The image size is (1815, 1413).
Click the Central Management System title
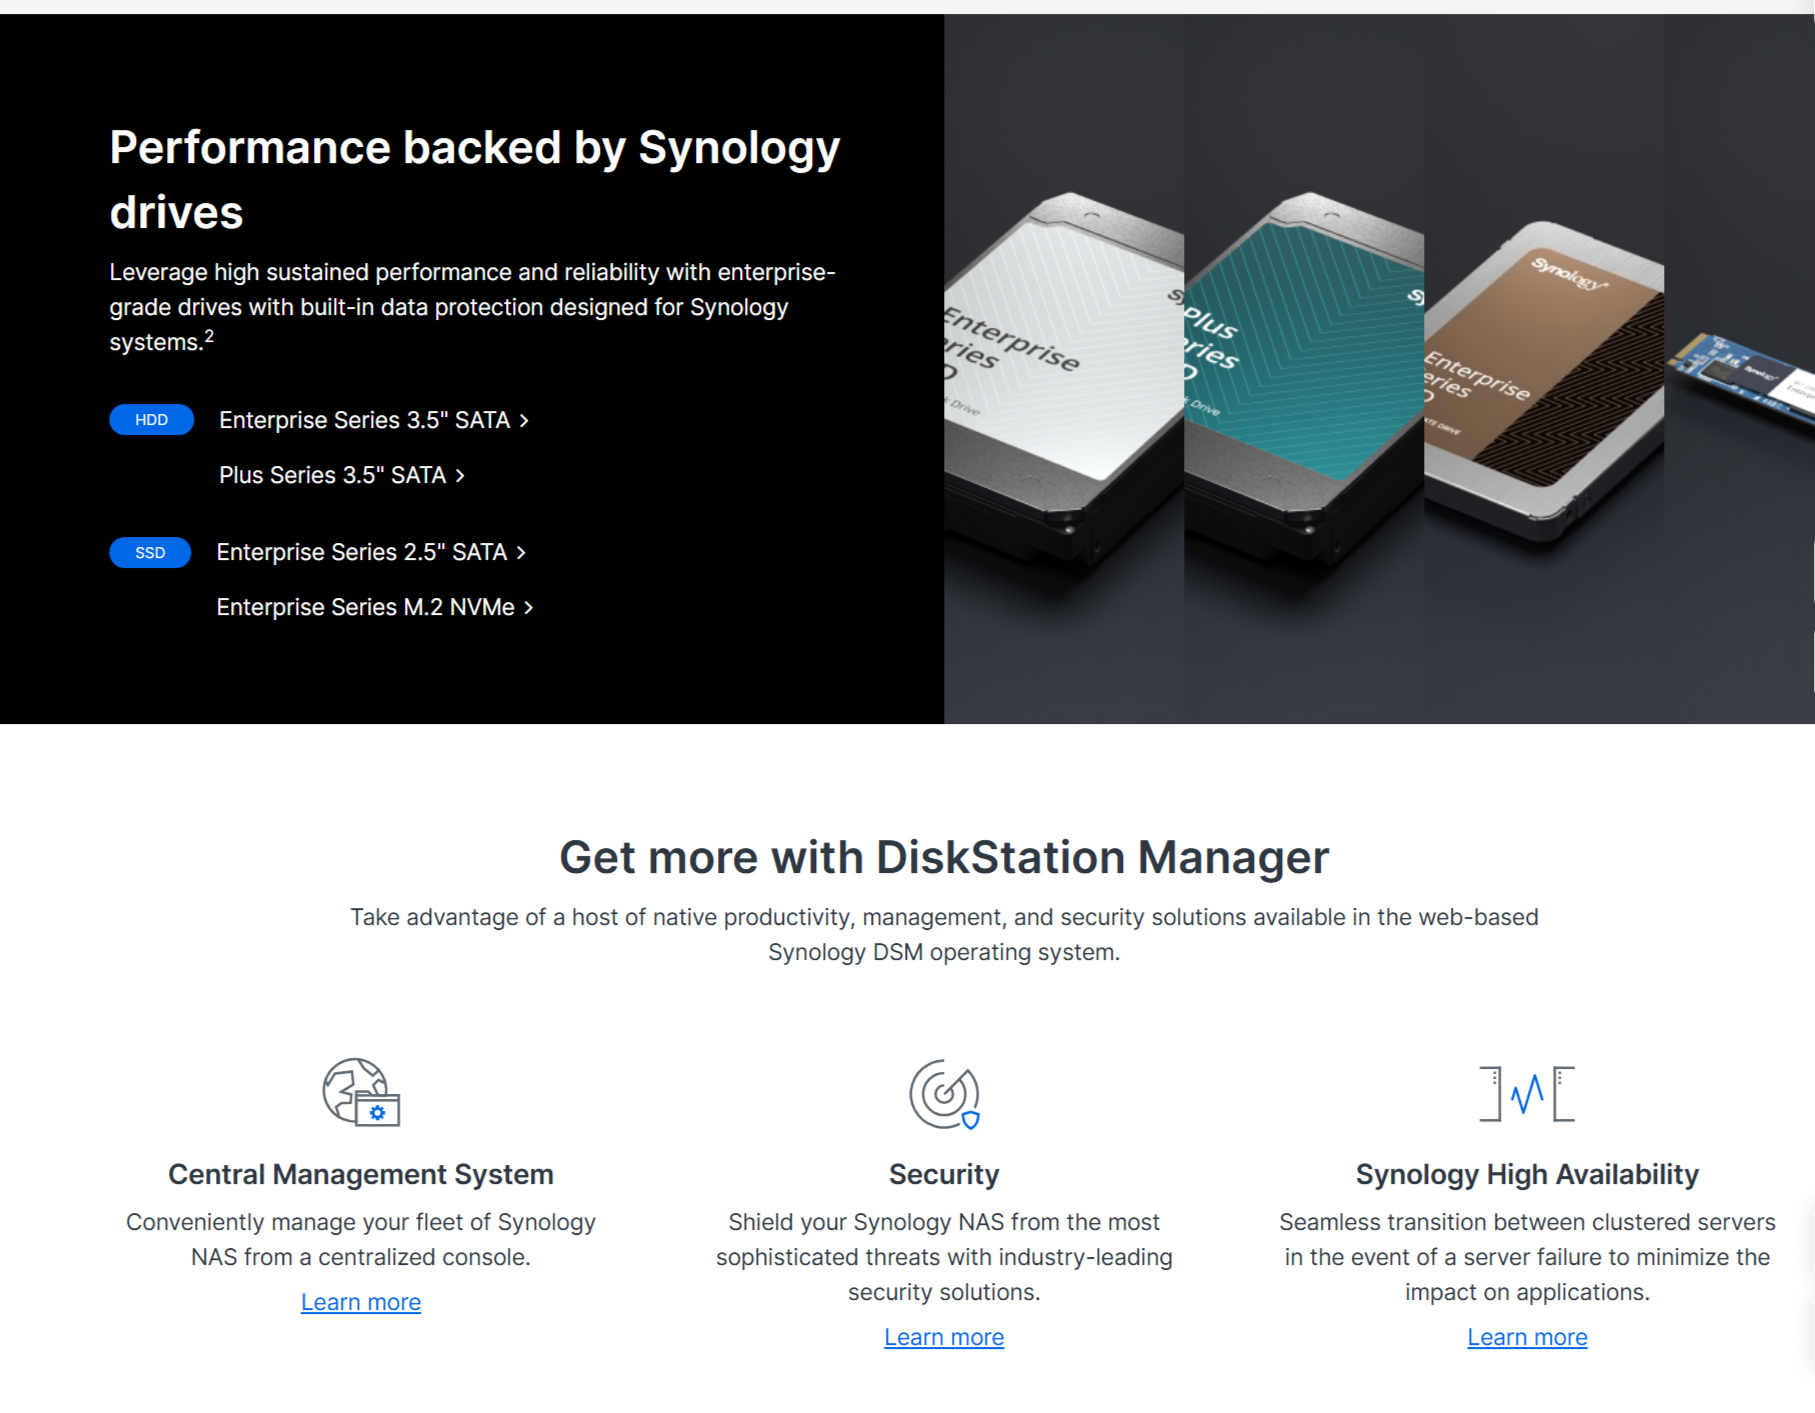pyautogui.click(x=361, y=1174)
